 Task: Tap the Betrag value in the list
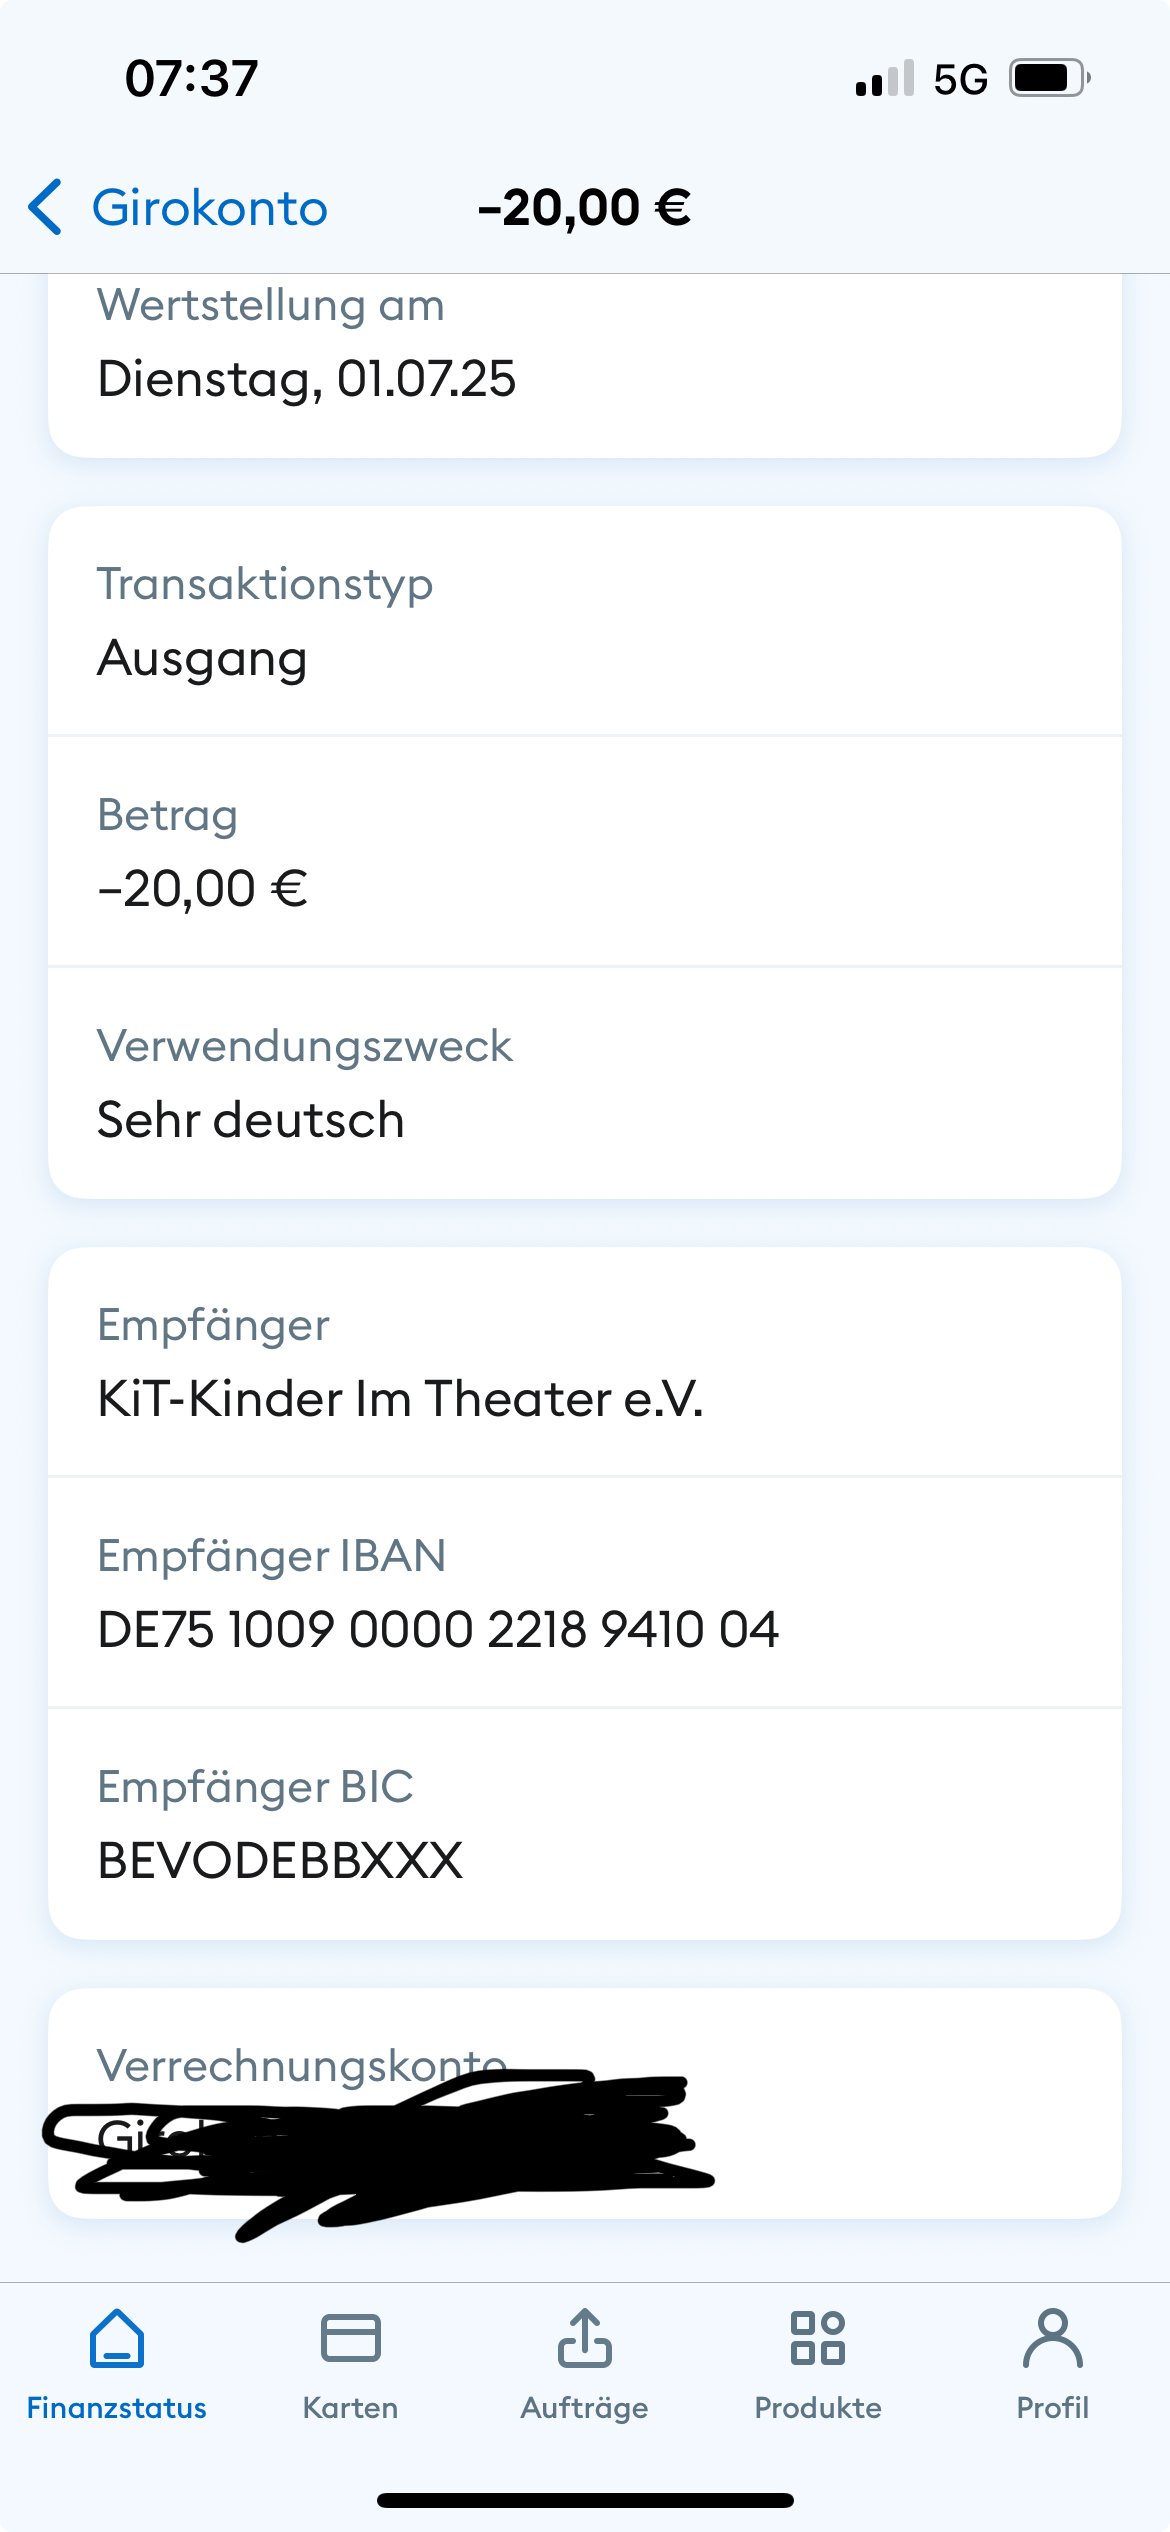click(203, 889)
